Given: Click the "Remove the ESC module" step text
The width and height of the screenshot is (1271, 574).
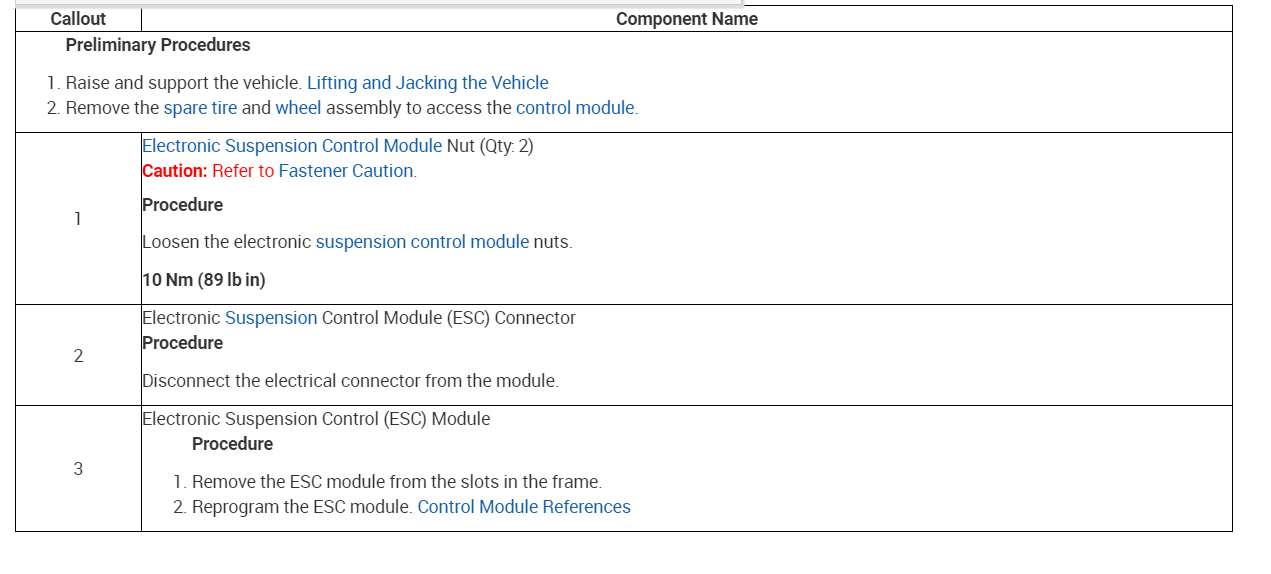Looking at the screenshot, I should pyautogui.click(x=396, y=482).
